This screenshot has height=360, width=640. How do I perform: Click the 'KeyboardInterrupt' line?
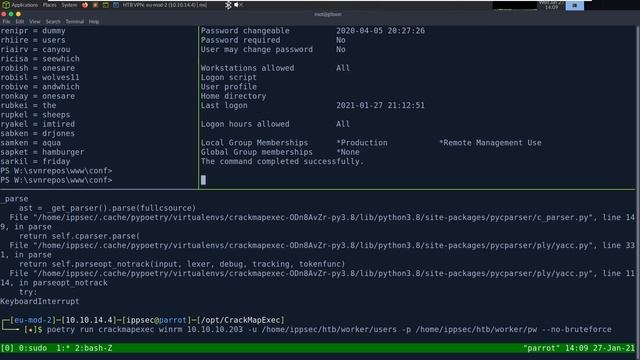click(40, 302)
